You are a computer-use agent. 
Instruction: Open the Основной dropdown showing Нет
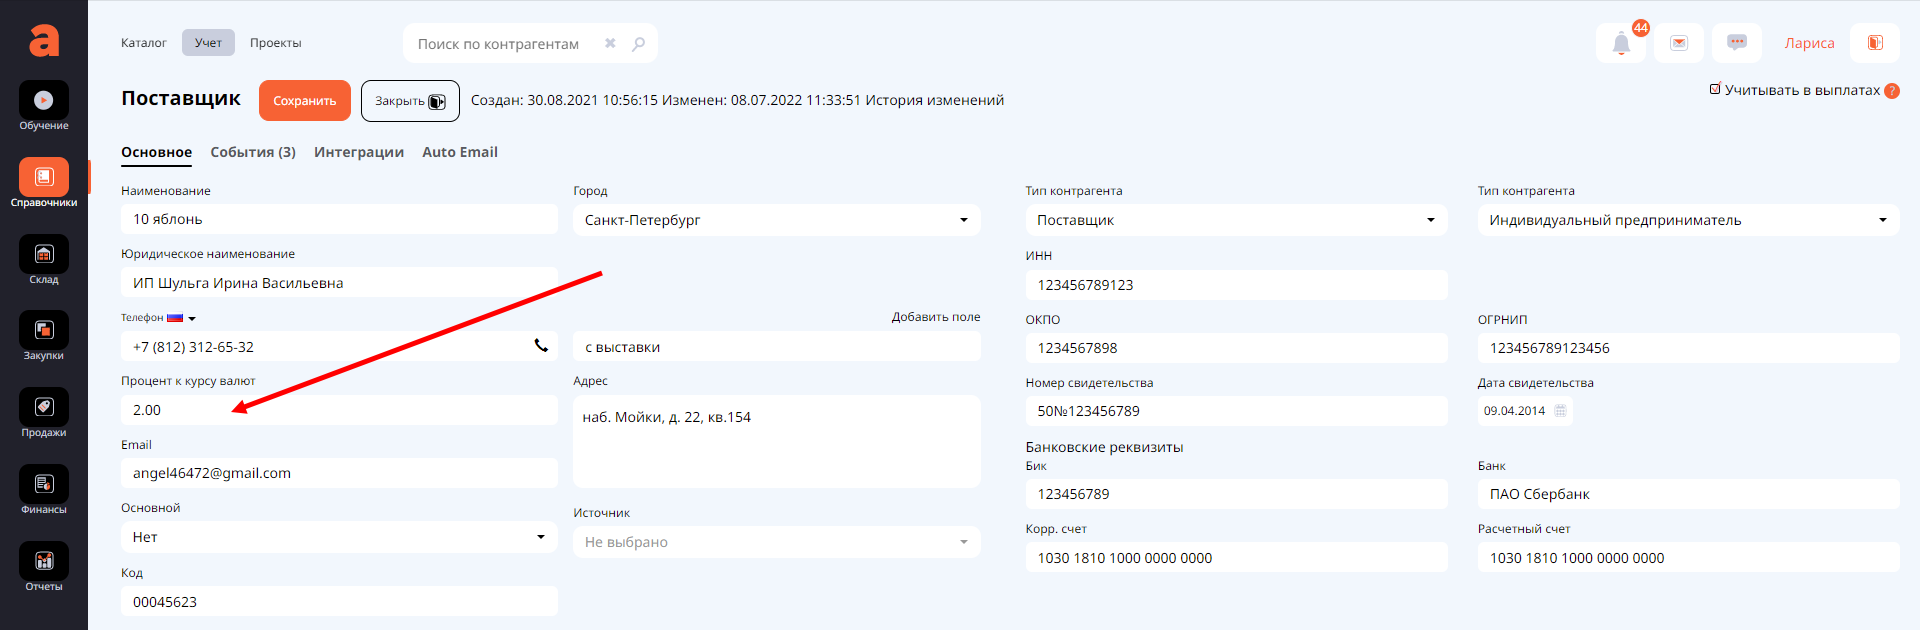[339, 537]
